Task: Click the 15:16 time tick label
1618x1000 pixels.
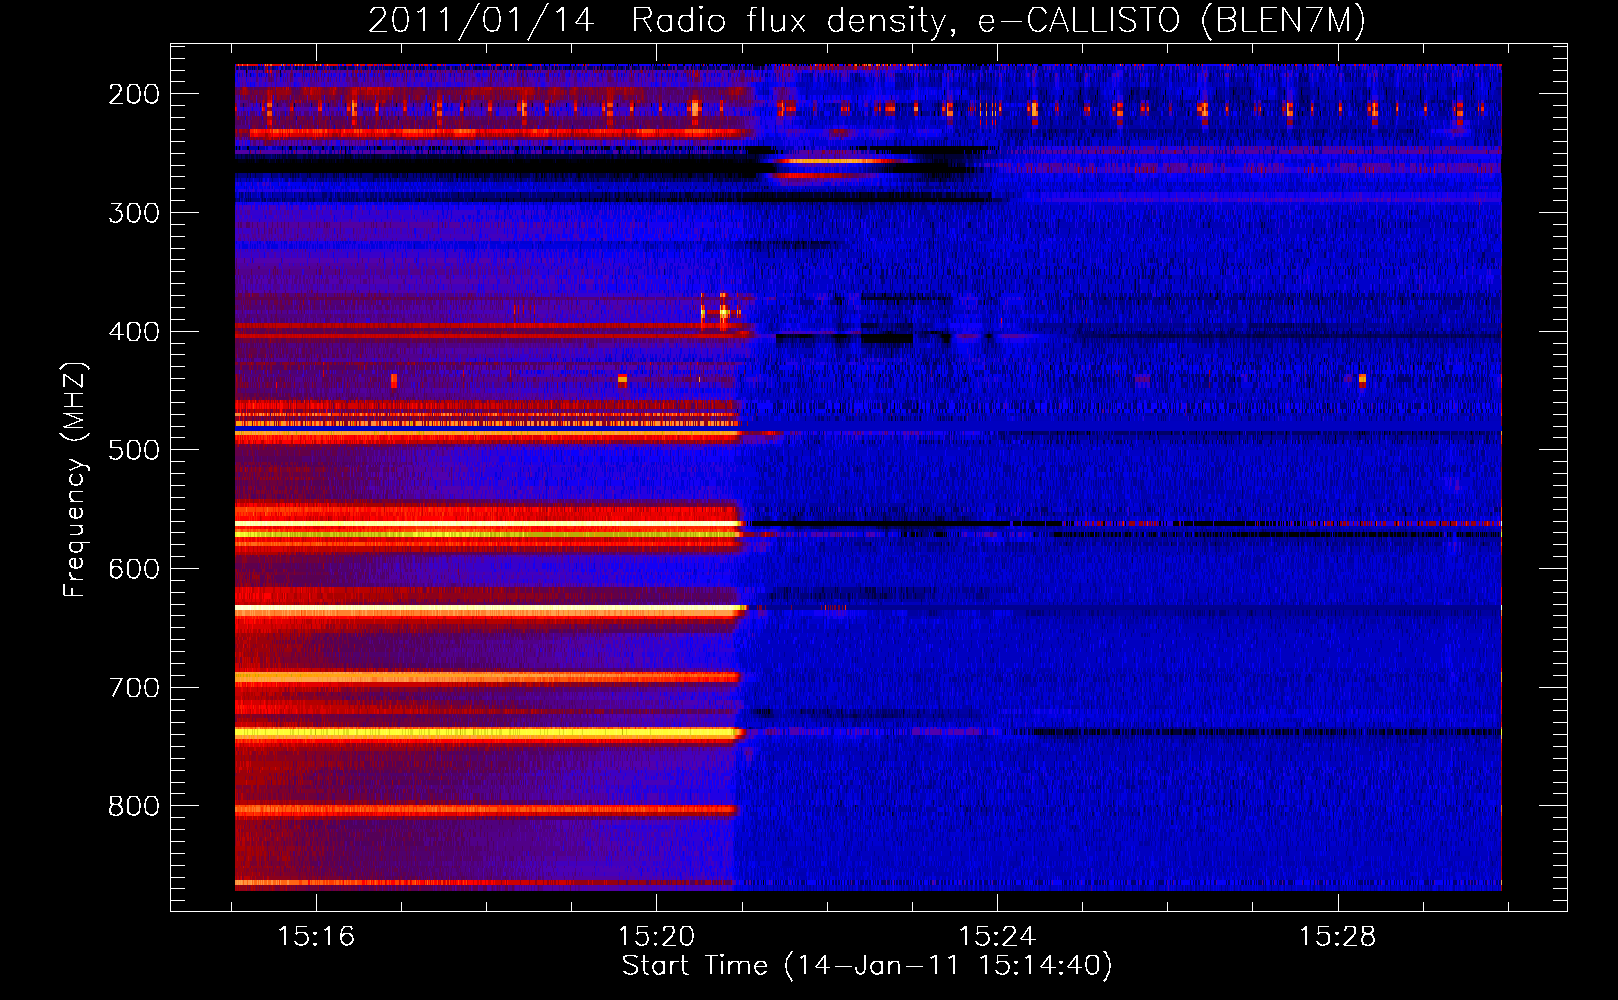Action: [x=316, y=937]
